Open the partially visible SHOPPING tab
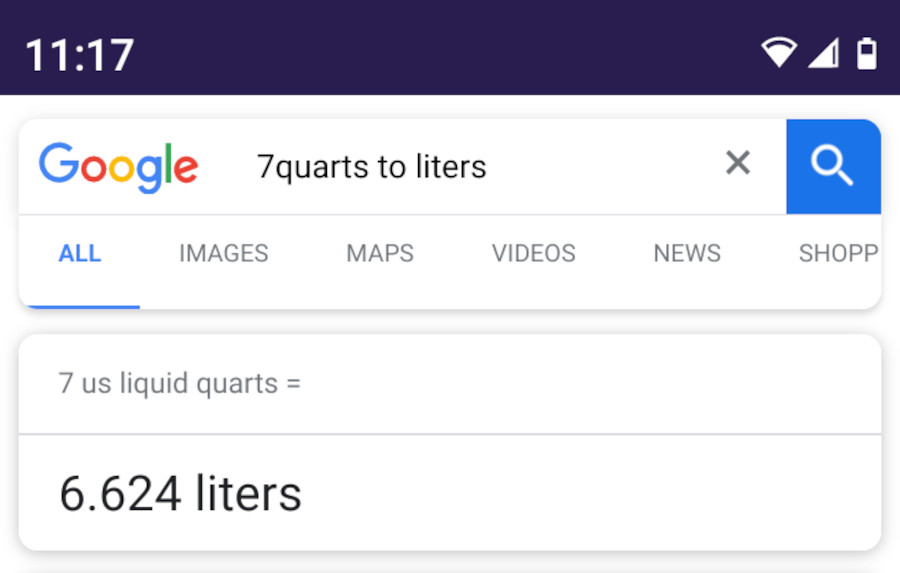This screenshot has width=900, height=573. pyautogui.click(x=838, y=254)
